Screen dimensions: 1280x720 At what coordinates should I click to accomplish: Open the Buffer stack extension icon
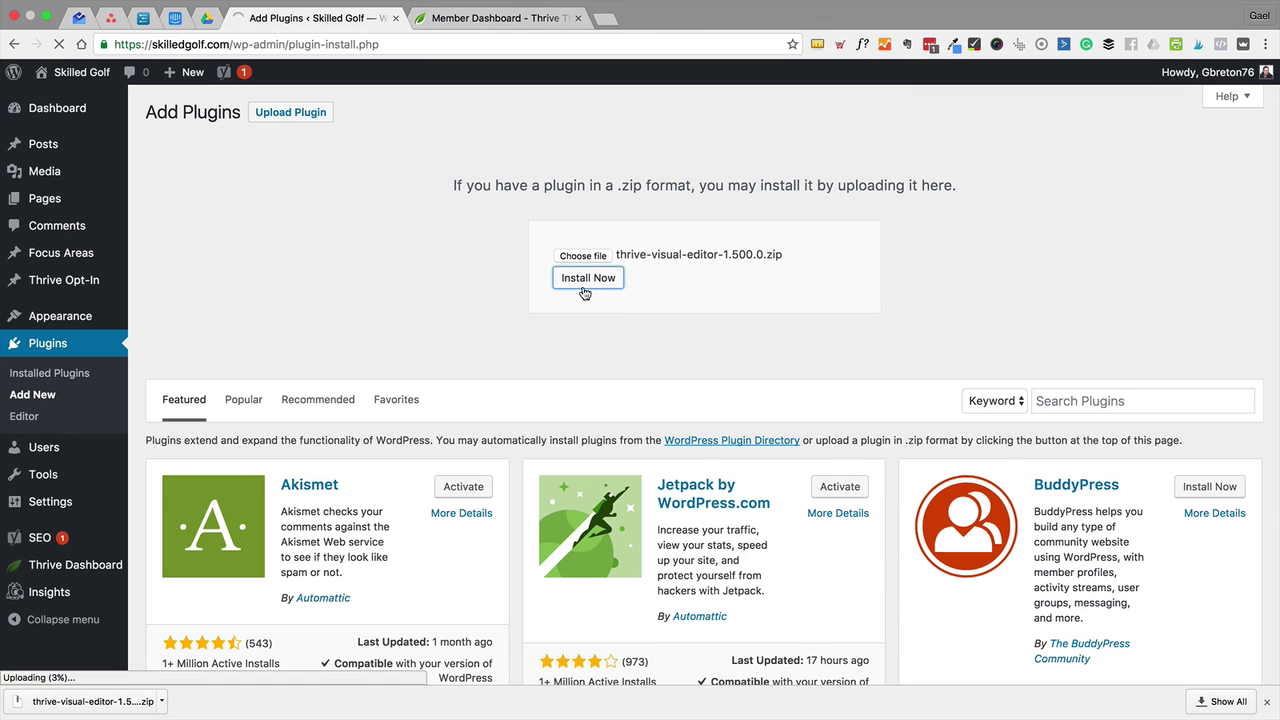click(x=1108, y=44)
